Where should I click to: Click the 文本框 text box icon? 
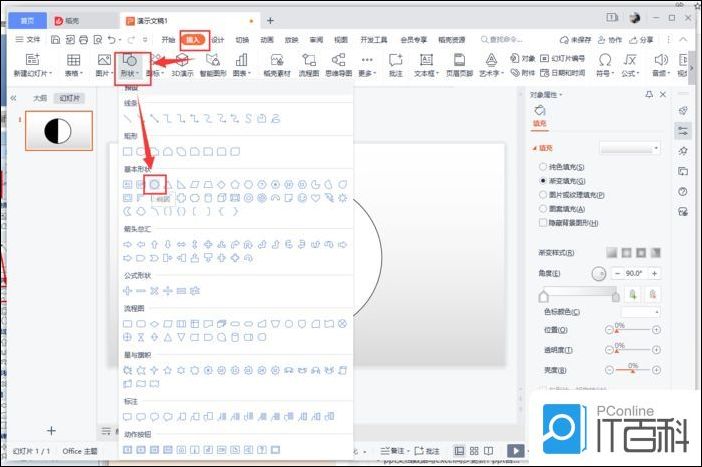click(426, 60)
